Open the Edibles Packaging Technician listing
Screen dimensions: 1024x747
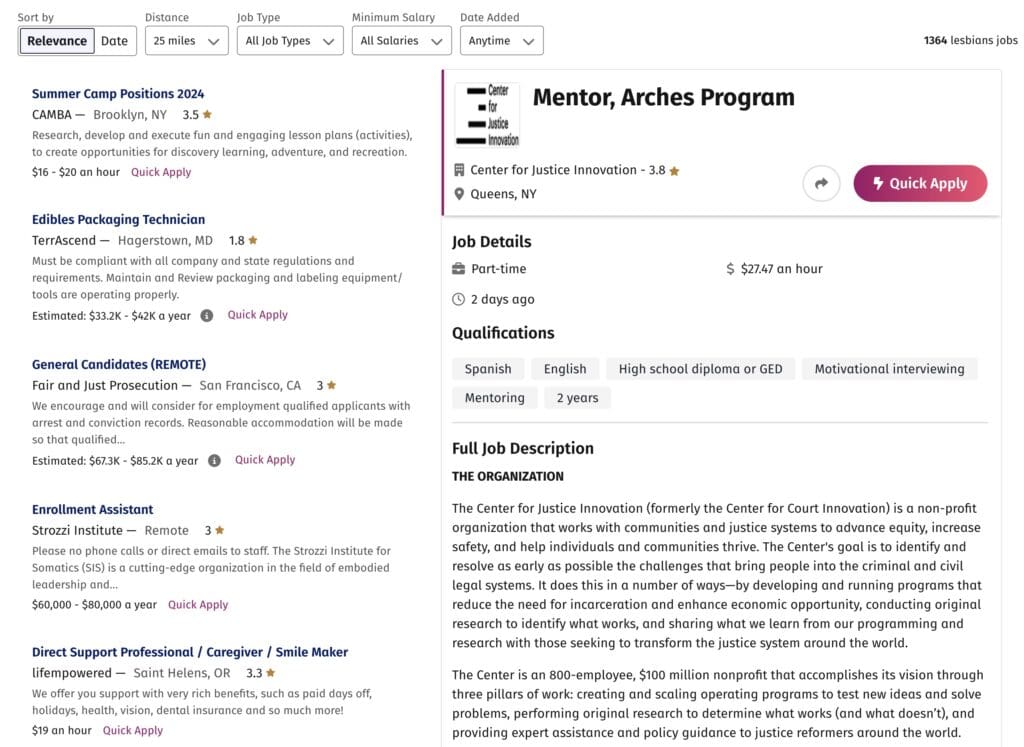pos(118,219)
